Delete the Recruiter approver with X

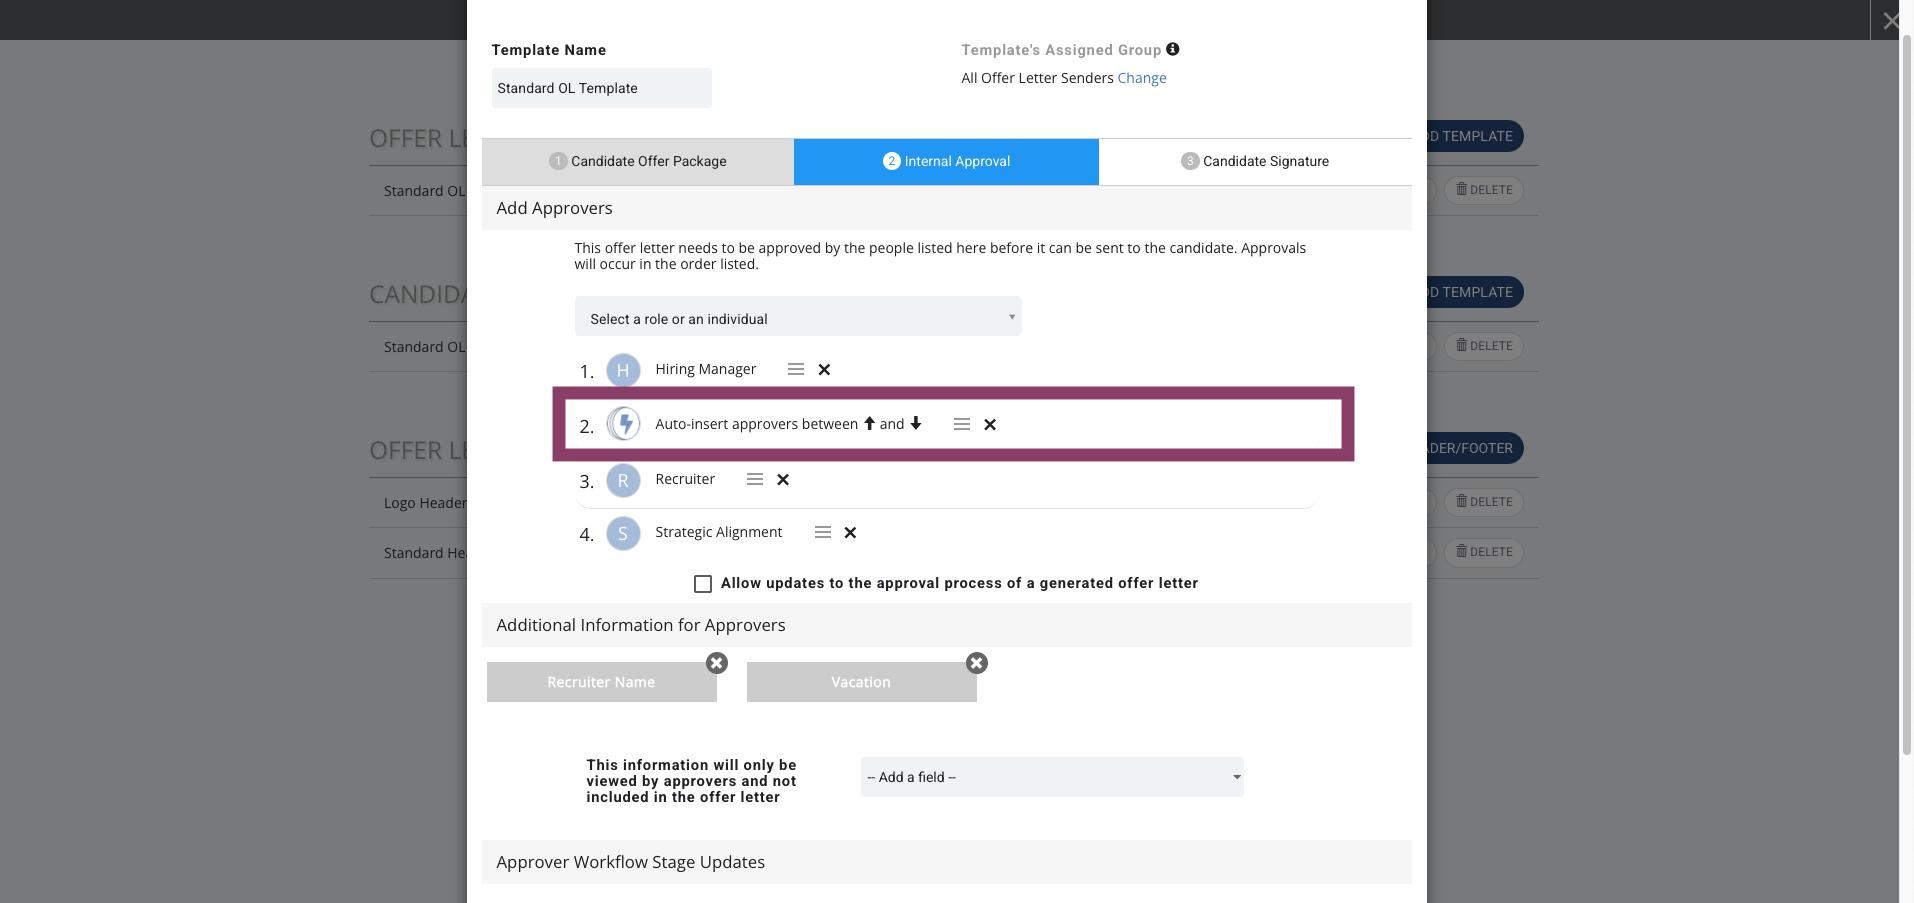coord(783,480)
